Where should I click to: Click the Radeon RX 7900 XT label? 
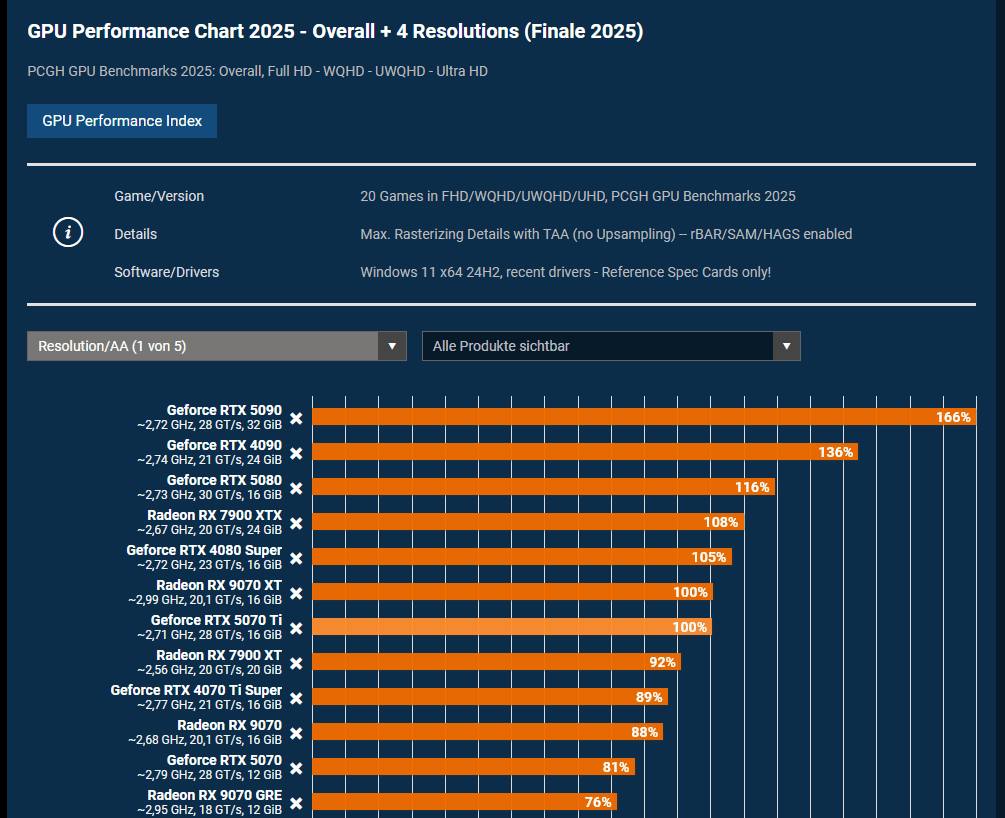click(219, 655)
